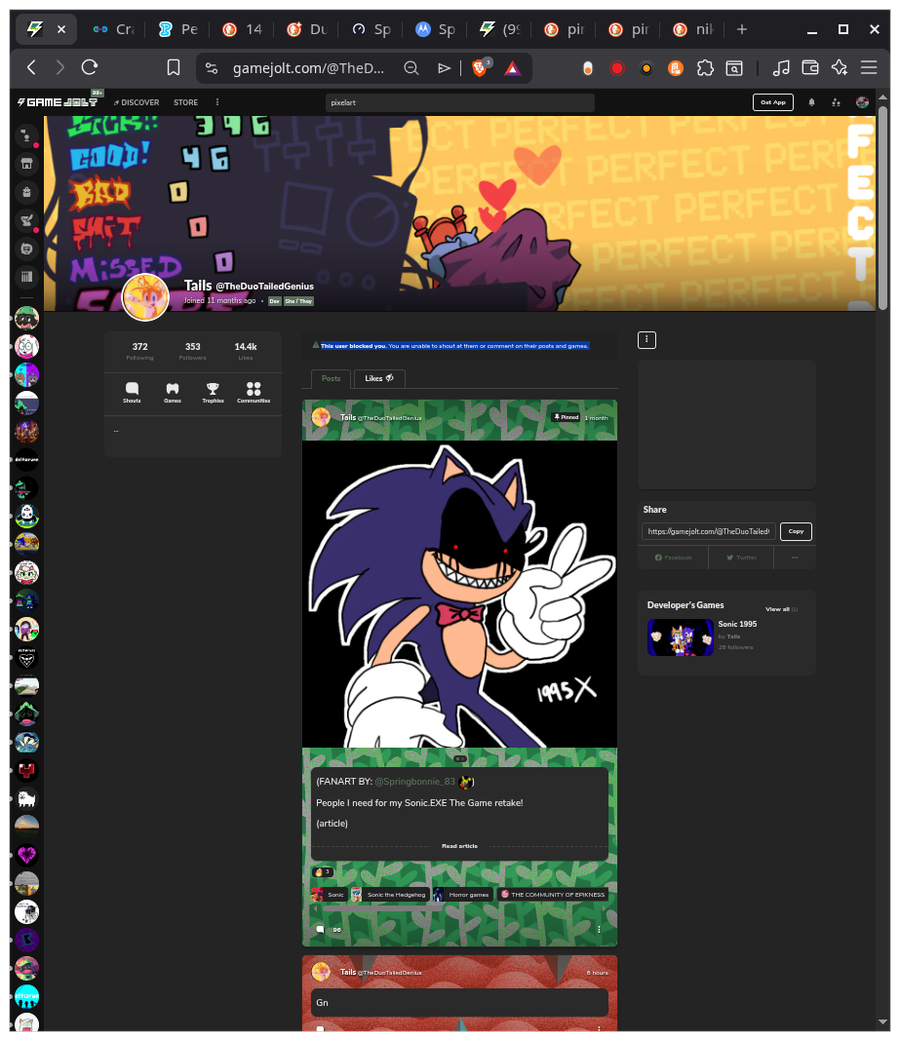Open the Horror games community tag
Viewport: 900px width, 1041px height.
click(463, 894)
